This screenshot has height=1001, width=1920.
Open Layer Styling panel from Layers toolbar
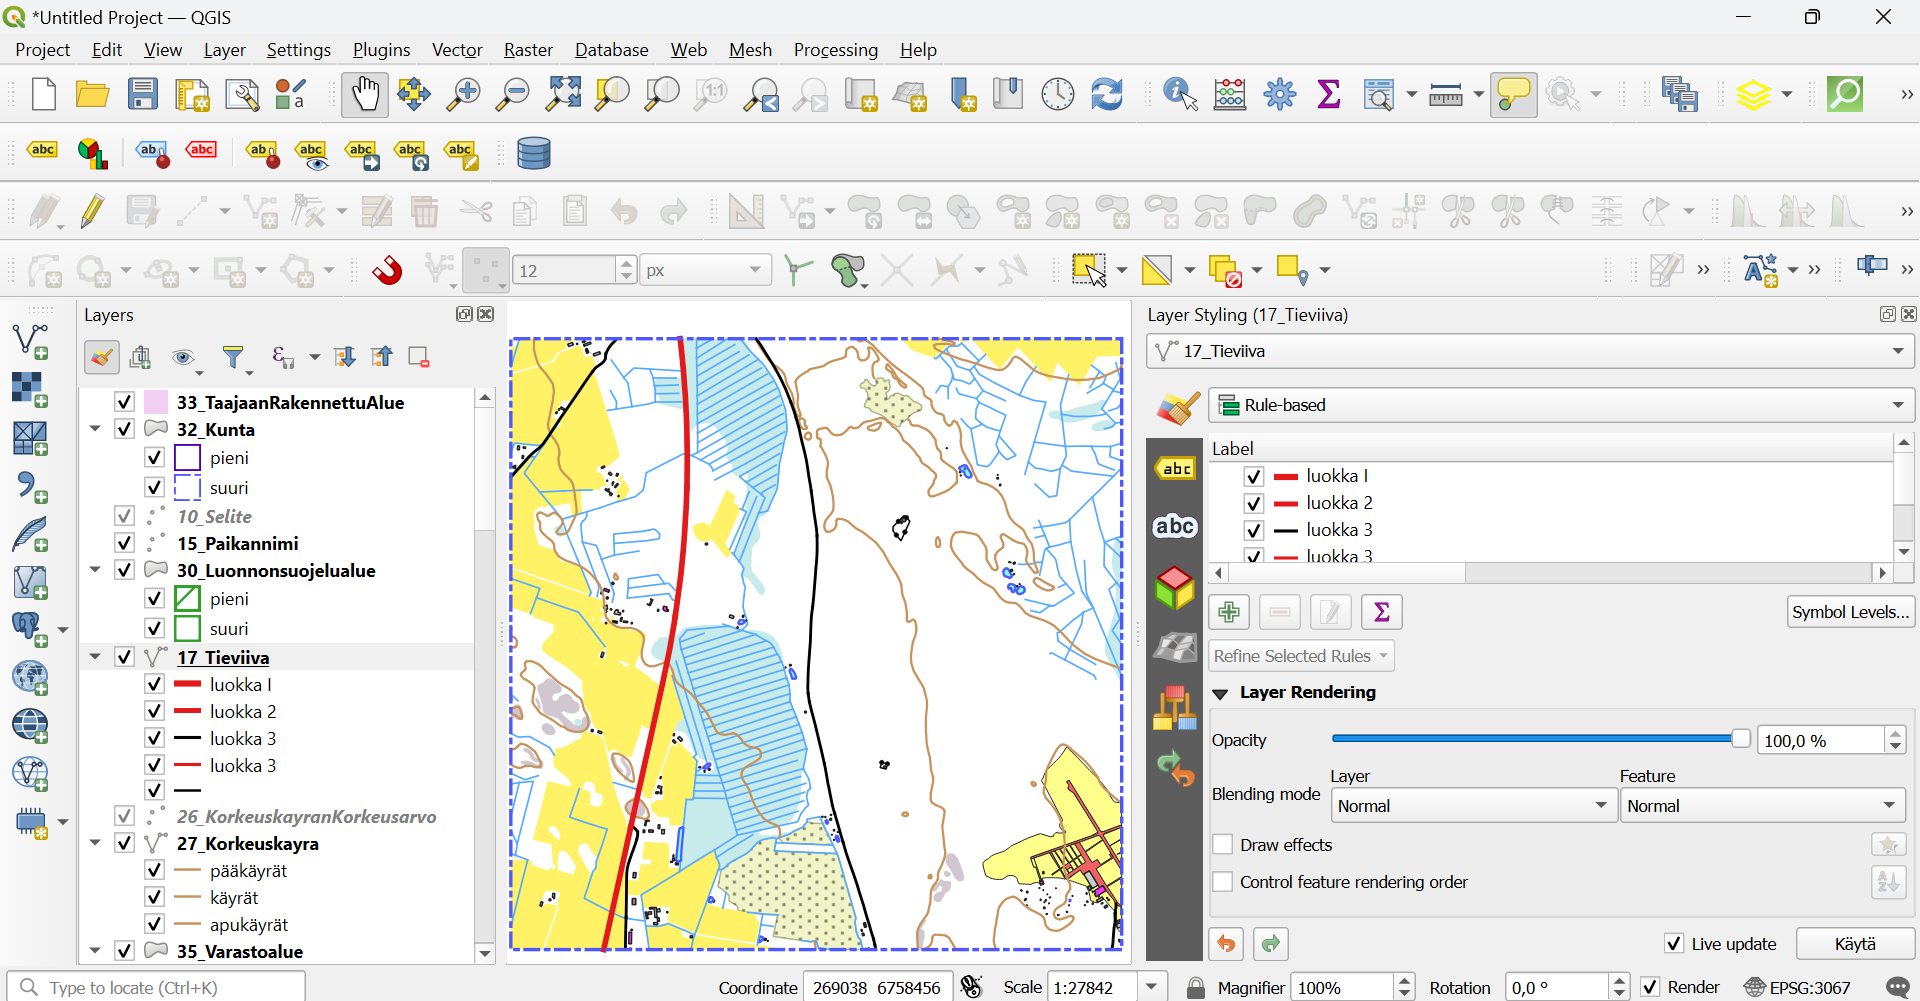pos(102,358)
